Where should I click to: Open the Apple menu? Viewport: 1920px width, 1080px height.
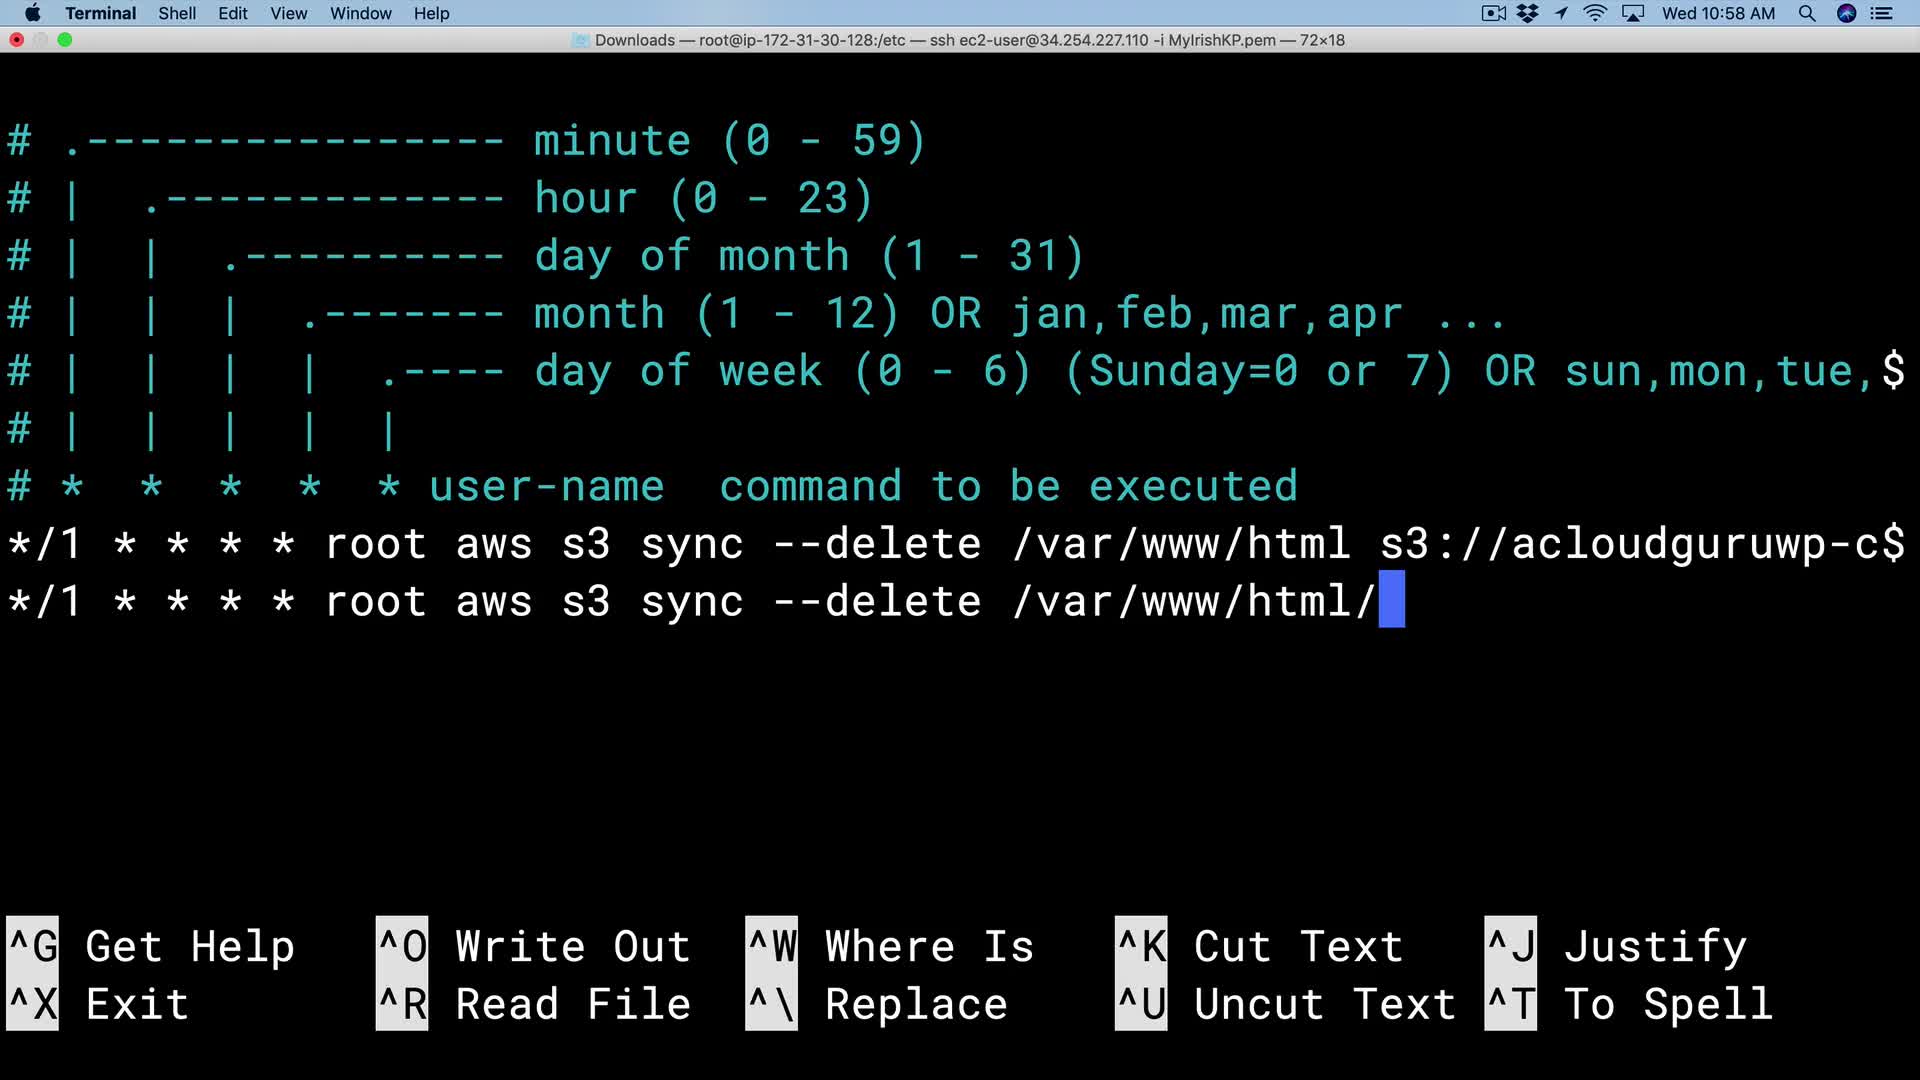(32, 13)
